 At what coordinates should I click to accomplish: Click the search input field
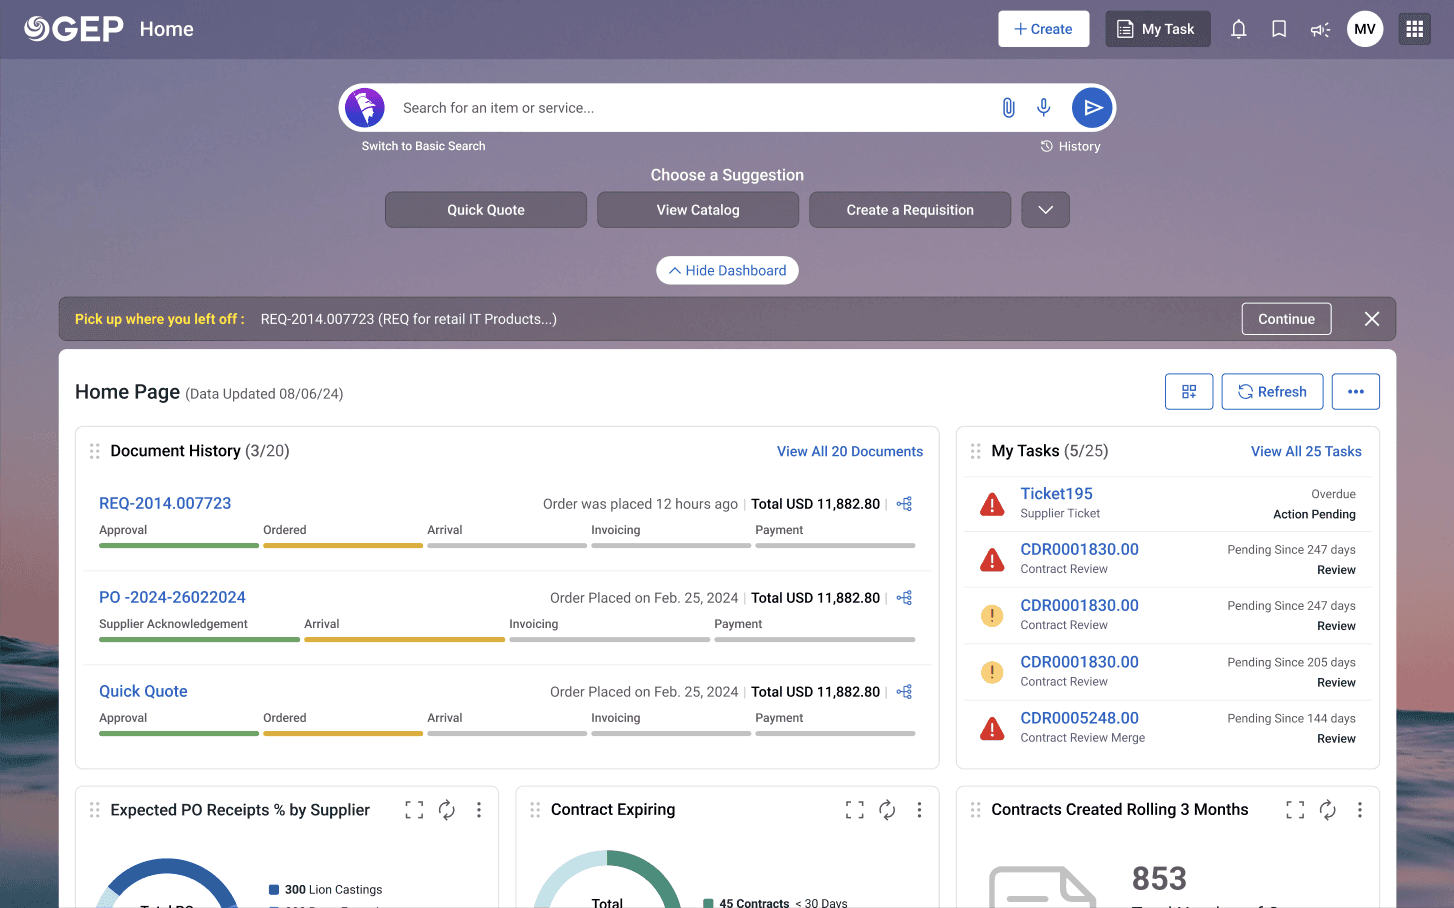tap(695, 108)
